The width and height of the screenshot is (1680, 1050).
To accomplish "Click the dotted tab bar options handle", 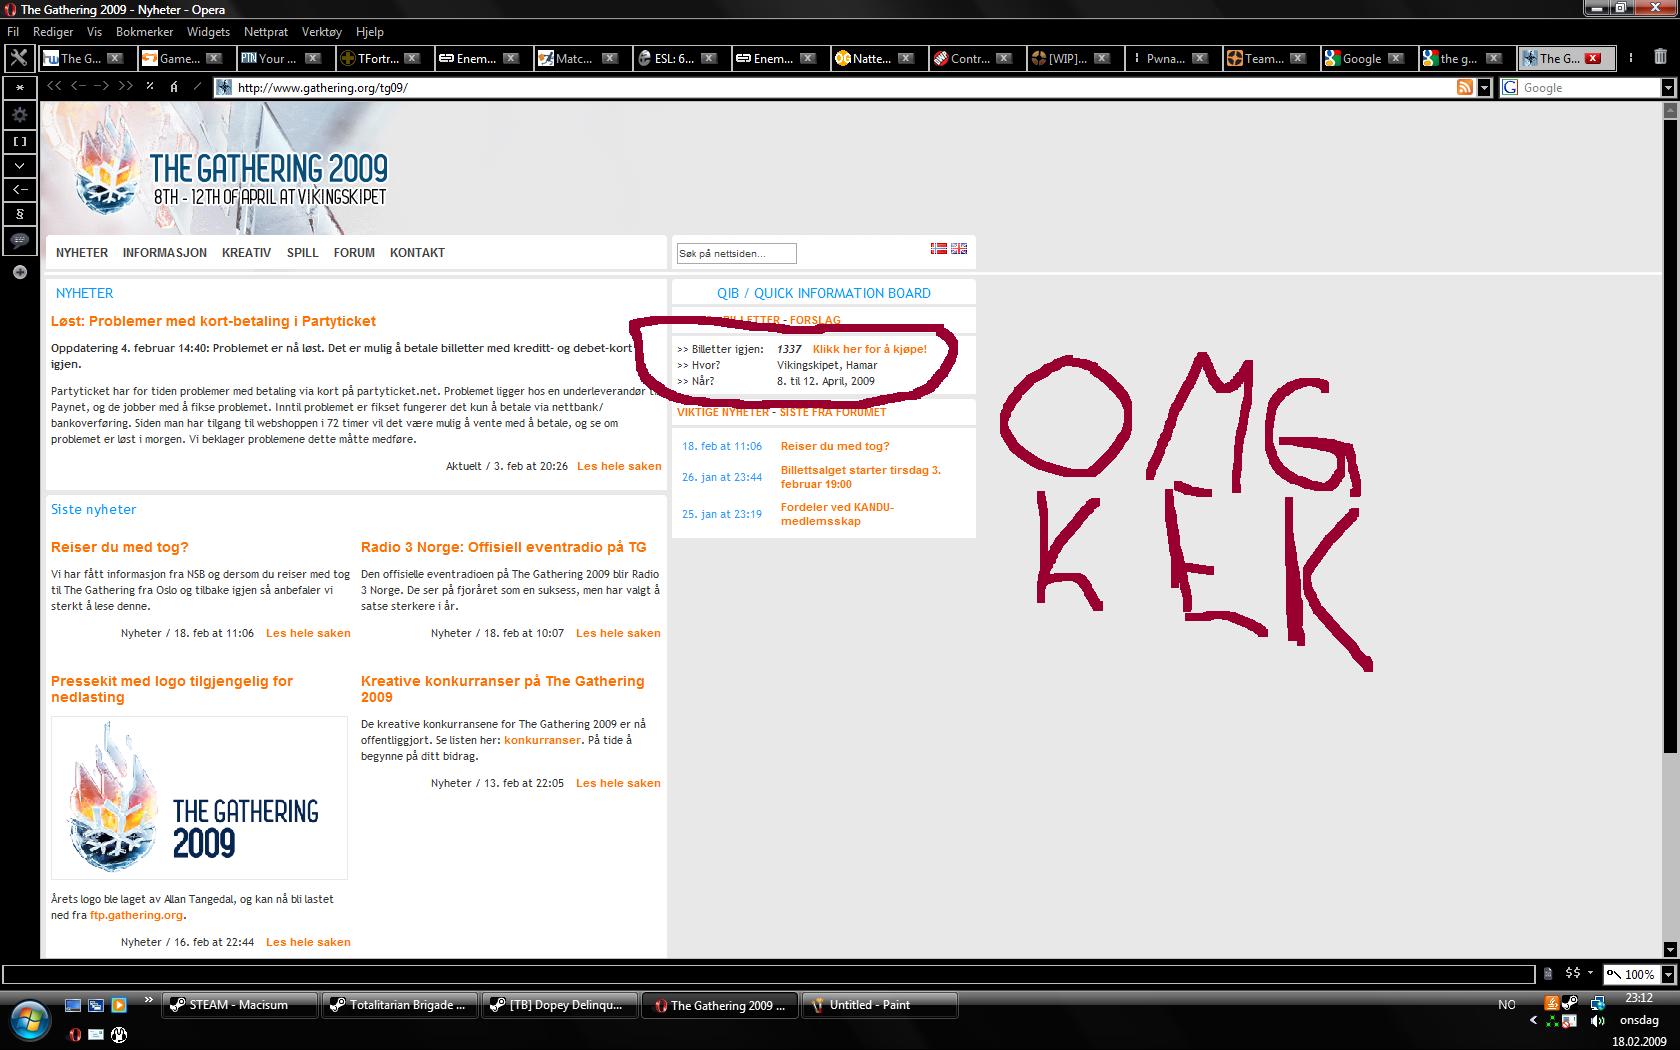I will (x=1631, y=58).
